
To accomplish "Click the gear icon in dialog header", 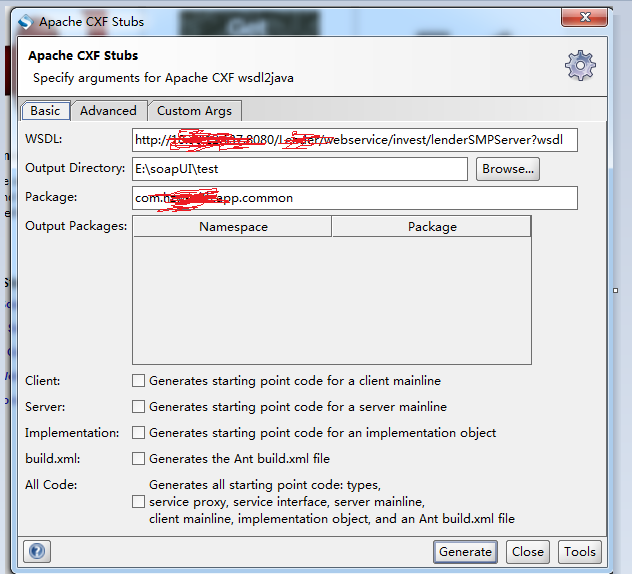I will click(x=580, y=65).
